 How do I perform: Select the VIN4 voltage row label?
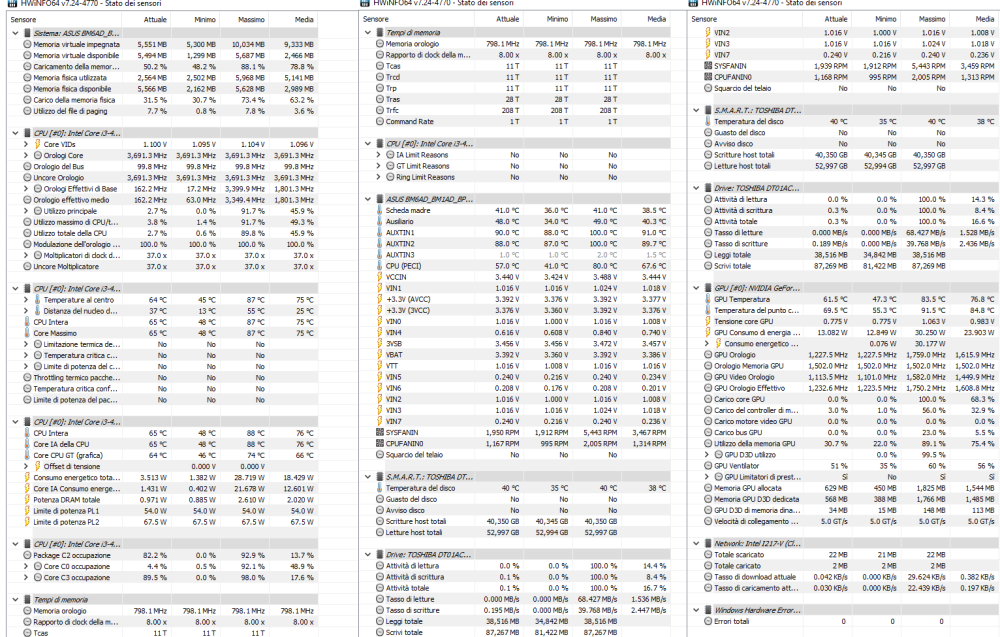pos(393,333)
